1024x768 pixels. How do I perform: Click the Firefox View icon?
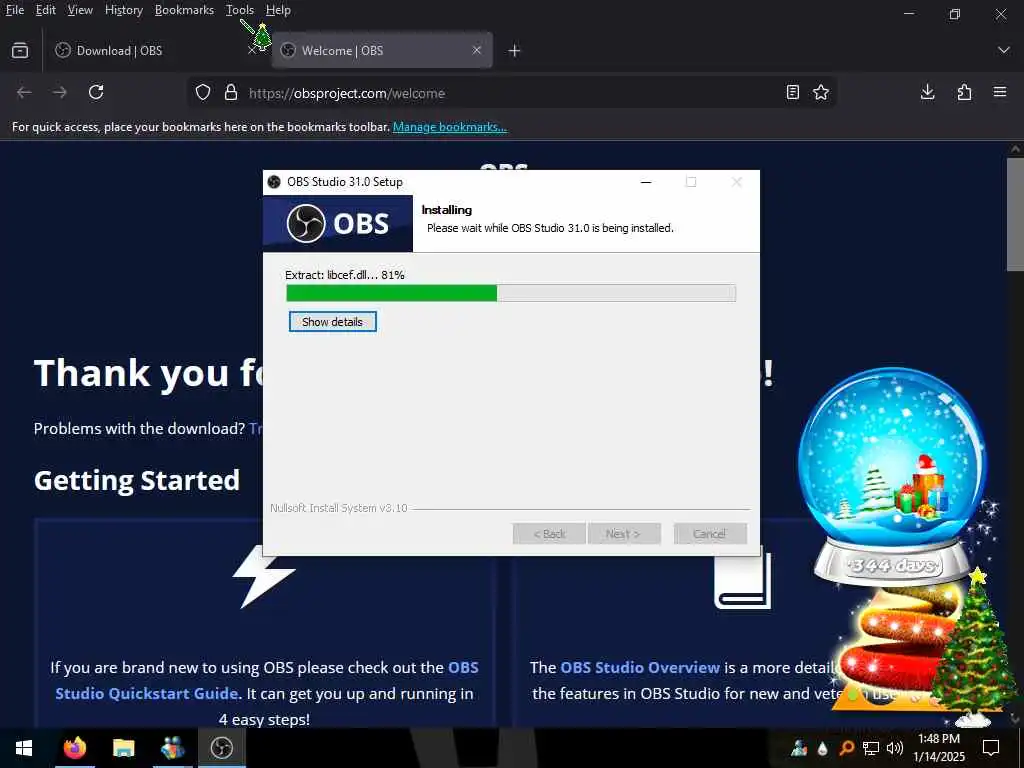[x=20, y=50]
